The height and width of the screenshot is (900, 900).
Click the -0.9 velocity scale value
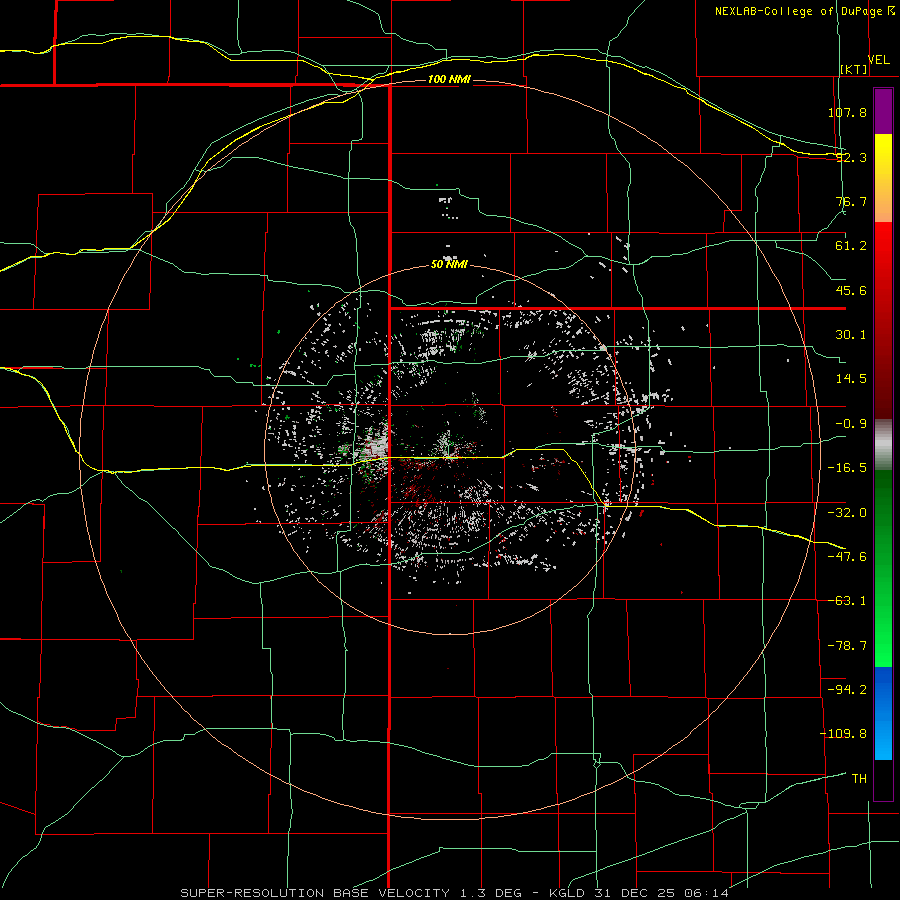[x=851, y=424]
